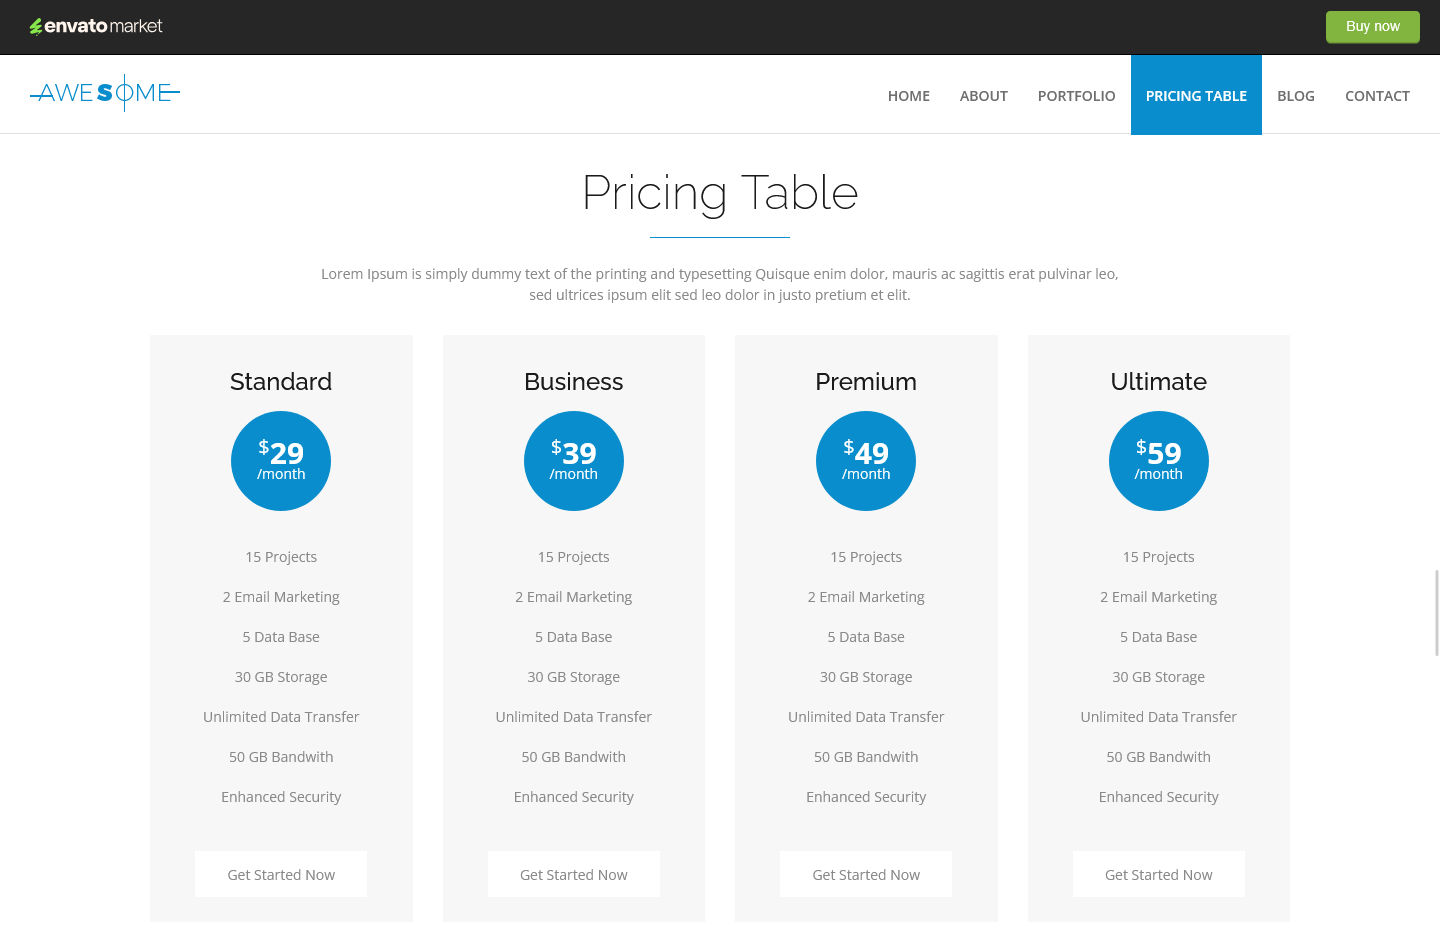Screen dimensions: 1440x950
Task: Open the Blog menu item
Action: (x=1296, y=96)
